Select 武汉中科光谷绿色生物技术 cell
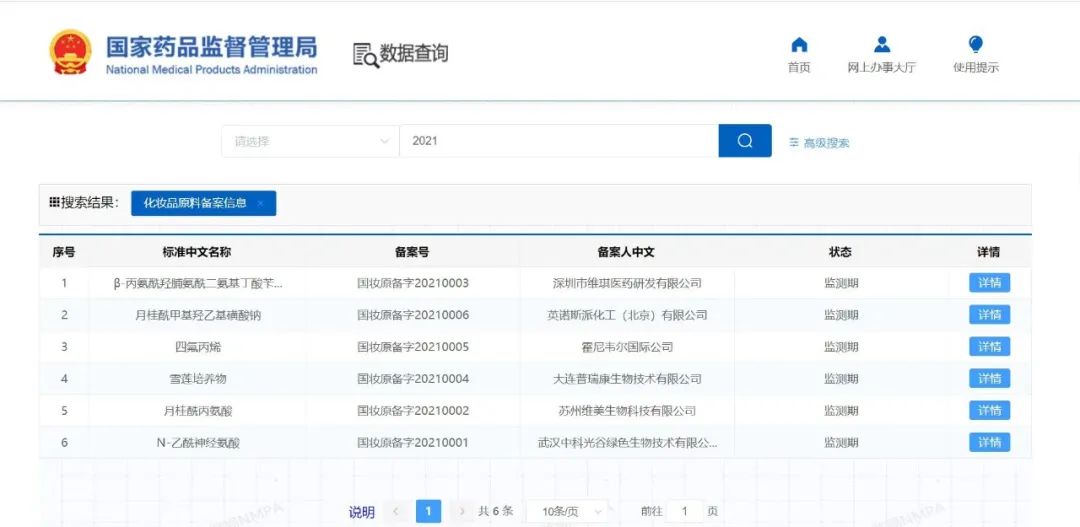Image resolution: width=1080 pixels, height=527 pixels. tap(627, 443)
